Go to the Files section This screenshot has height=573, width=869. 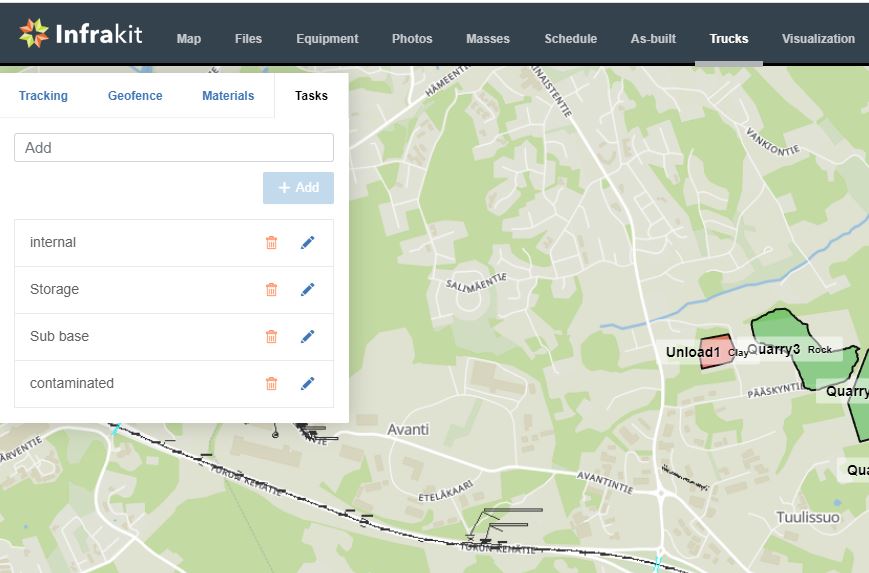[248, 39]
